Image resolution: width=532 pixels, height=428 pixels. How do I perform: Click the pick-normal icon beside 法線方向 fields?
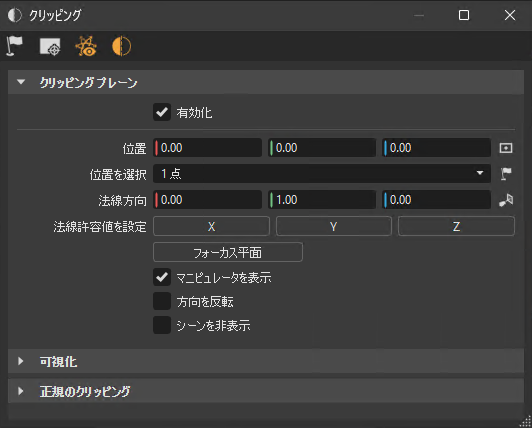(506, 200)
